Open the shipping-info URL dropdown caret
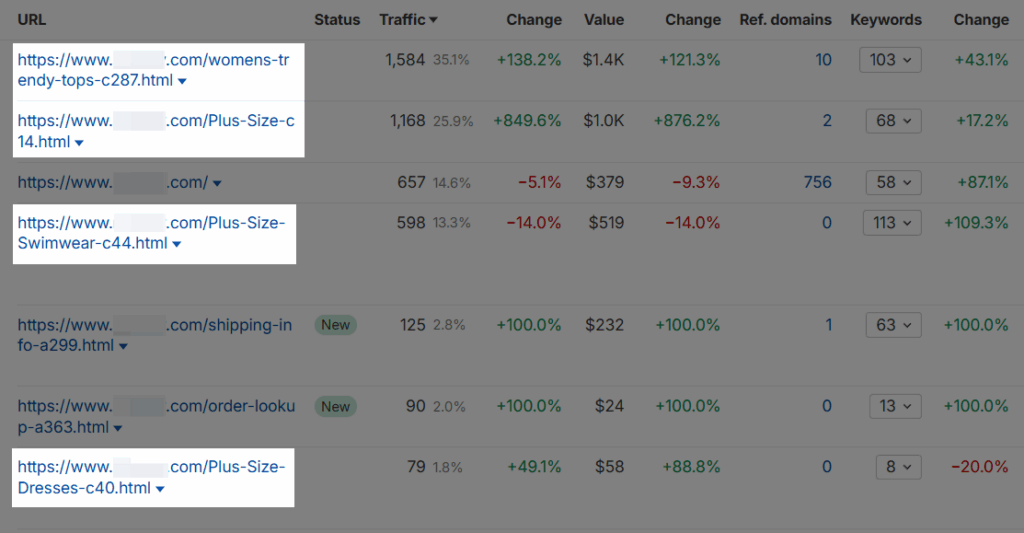This screenshot has width=1024, height=533. 123,347
